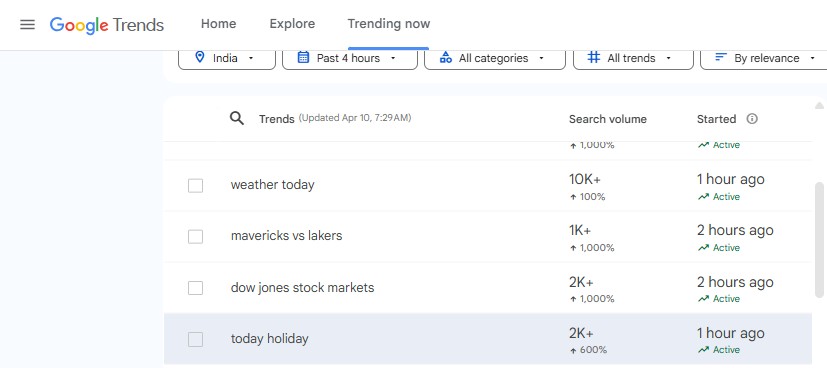Open the weather today trend
The width and height of the screenshot is (827, 368).
tap(273, 185)
